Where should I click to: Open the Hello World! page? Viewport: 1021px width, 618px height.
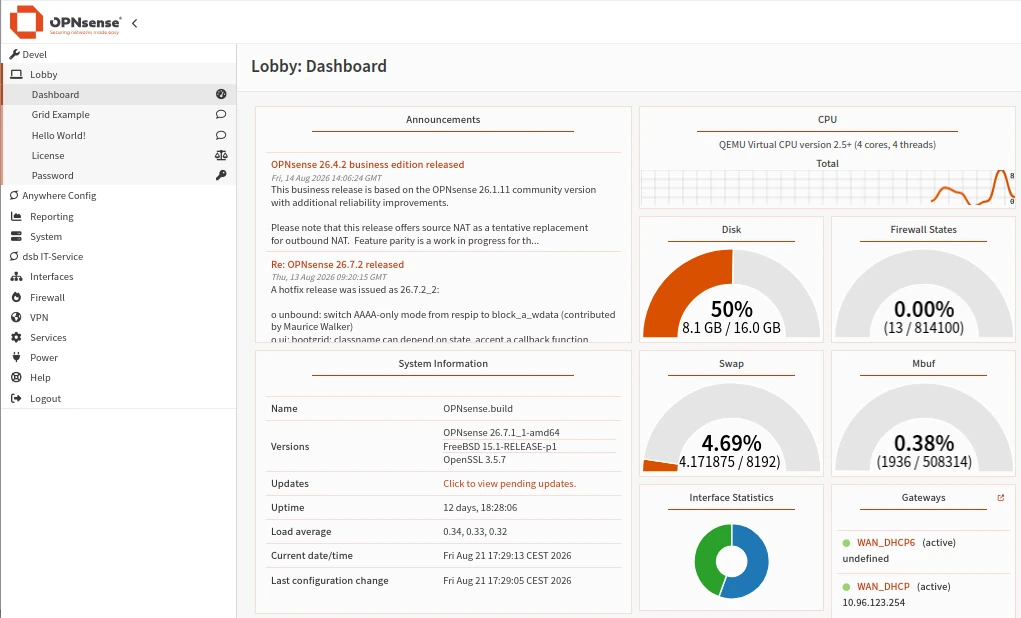(119, 135)
